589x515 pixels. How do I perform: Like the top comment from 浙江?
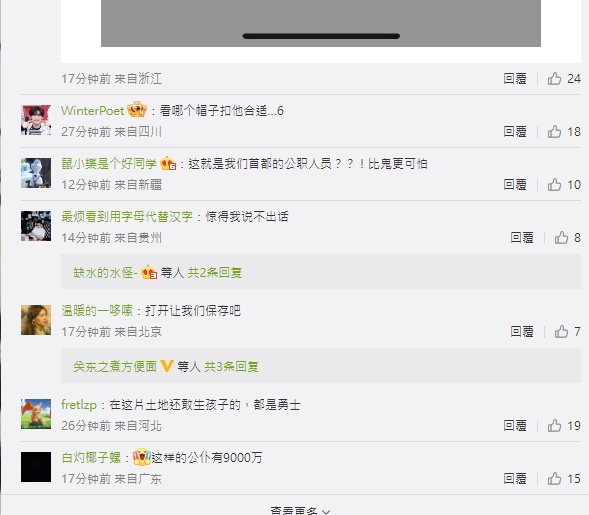554,79
